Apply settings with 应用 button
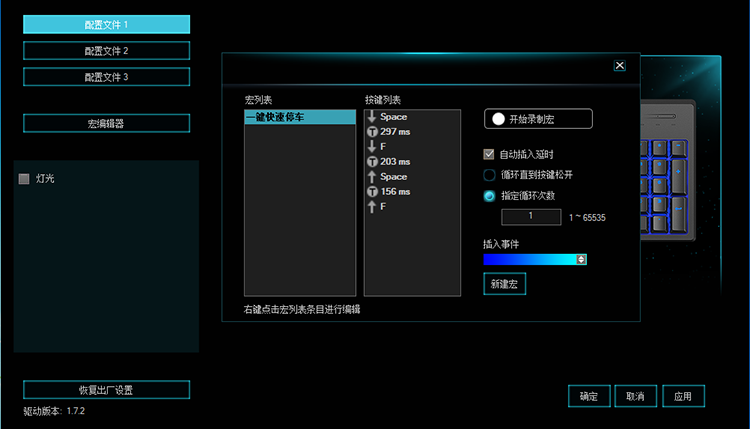 pos(683,396)
